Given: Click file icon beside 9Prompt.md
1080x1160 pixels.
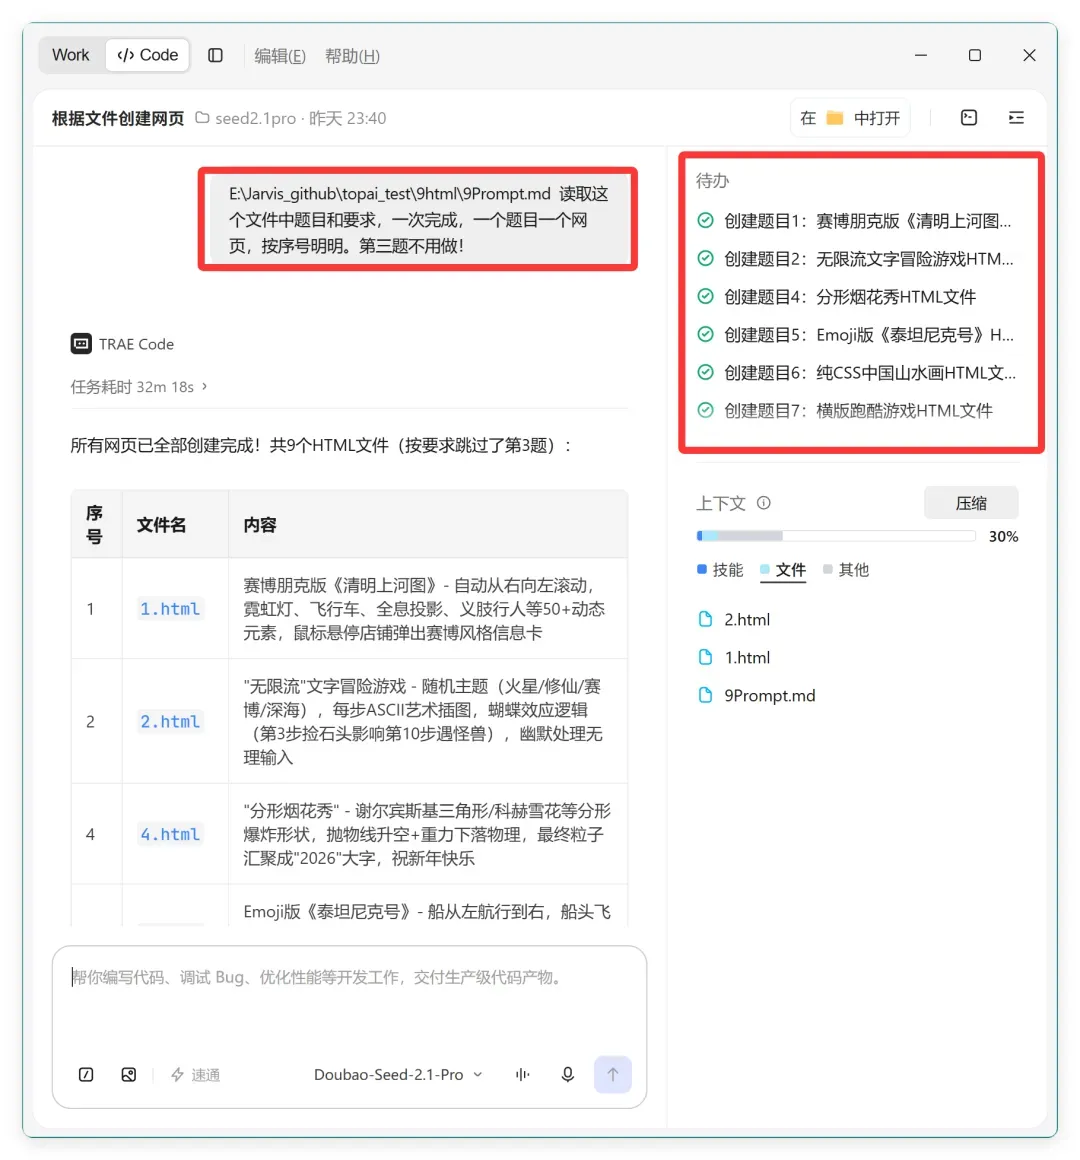Looking at the screenshot, I should pyautogui.click(x=705, y=695).
